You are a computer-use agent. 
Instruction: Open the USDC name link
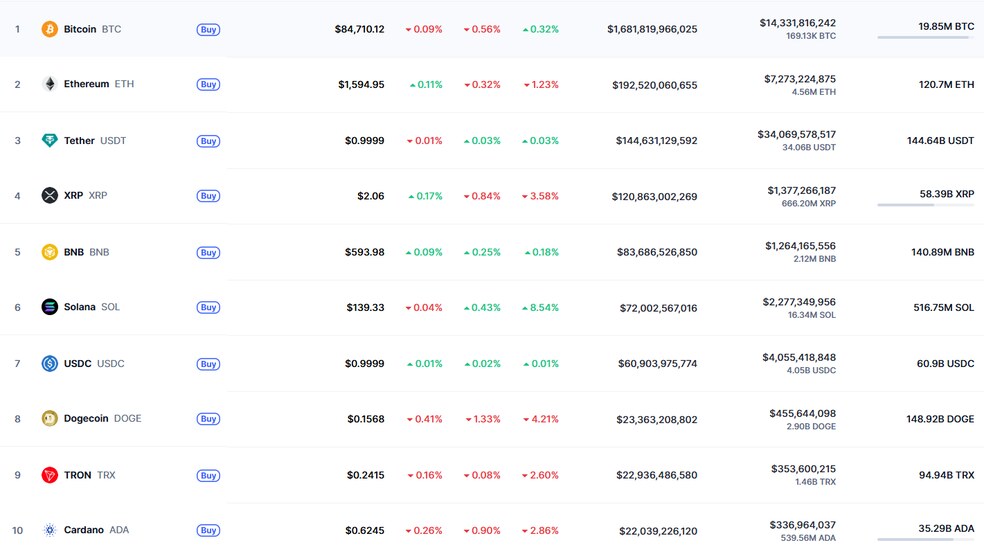tap(94, 363)
